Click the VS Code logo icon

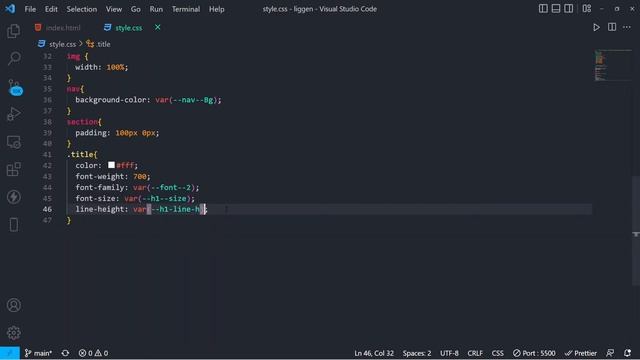tap(10, 9)
